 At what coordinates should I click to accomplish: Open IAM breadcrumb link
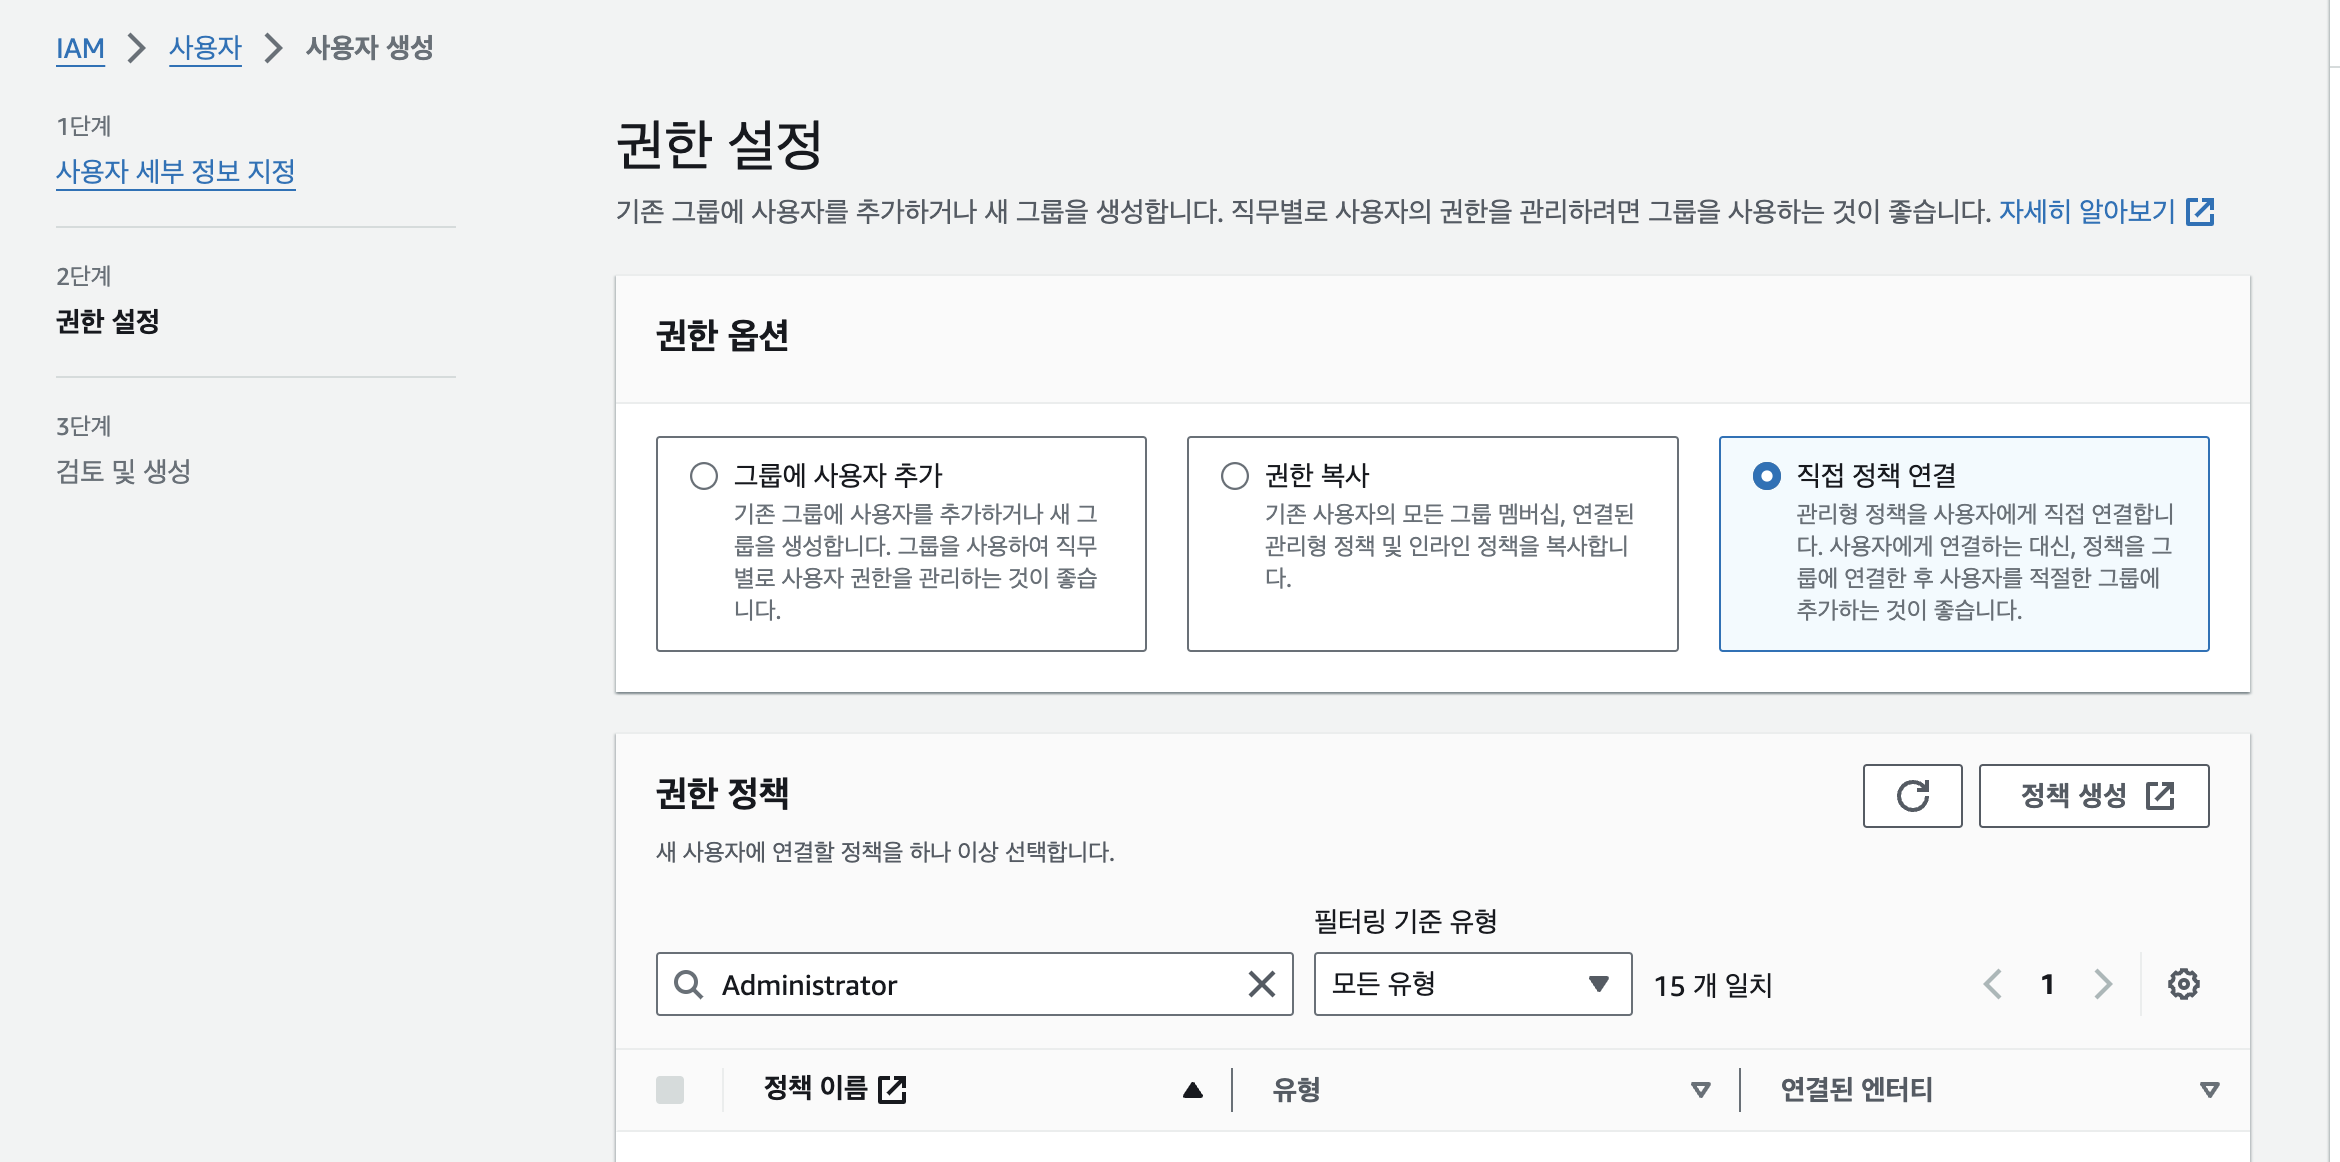(80, 47)
